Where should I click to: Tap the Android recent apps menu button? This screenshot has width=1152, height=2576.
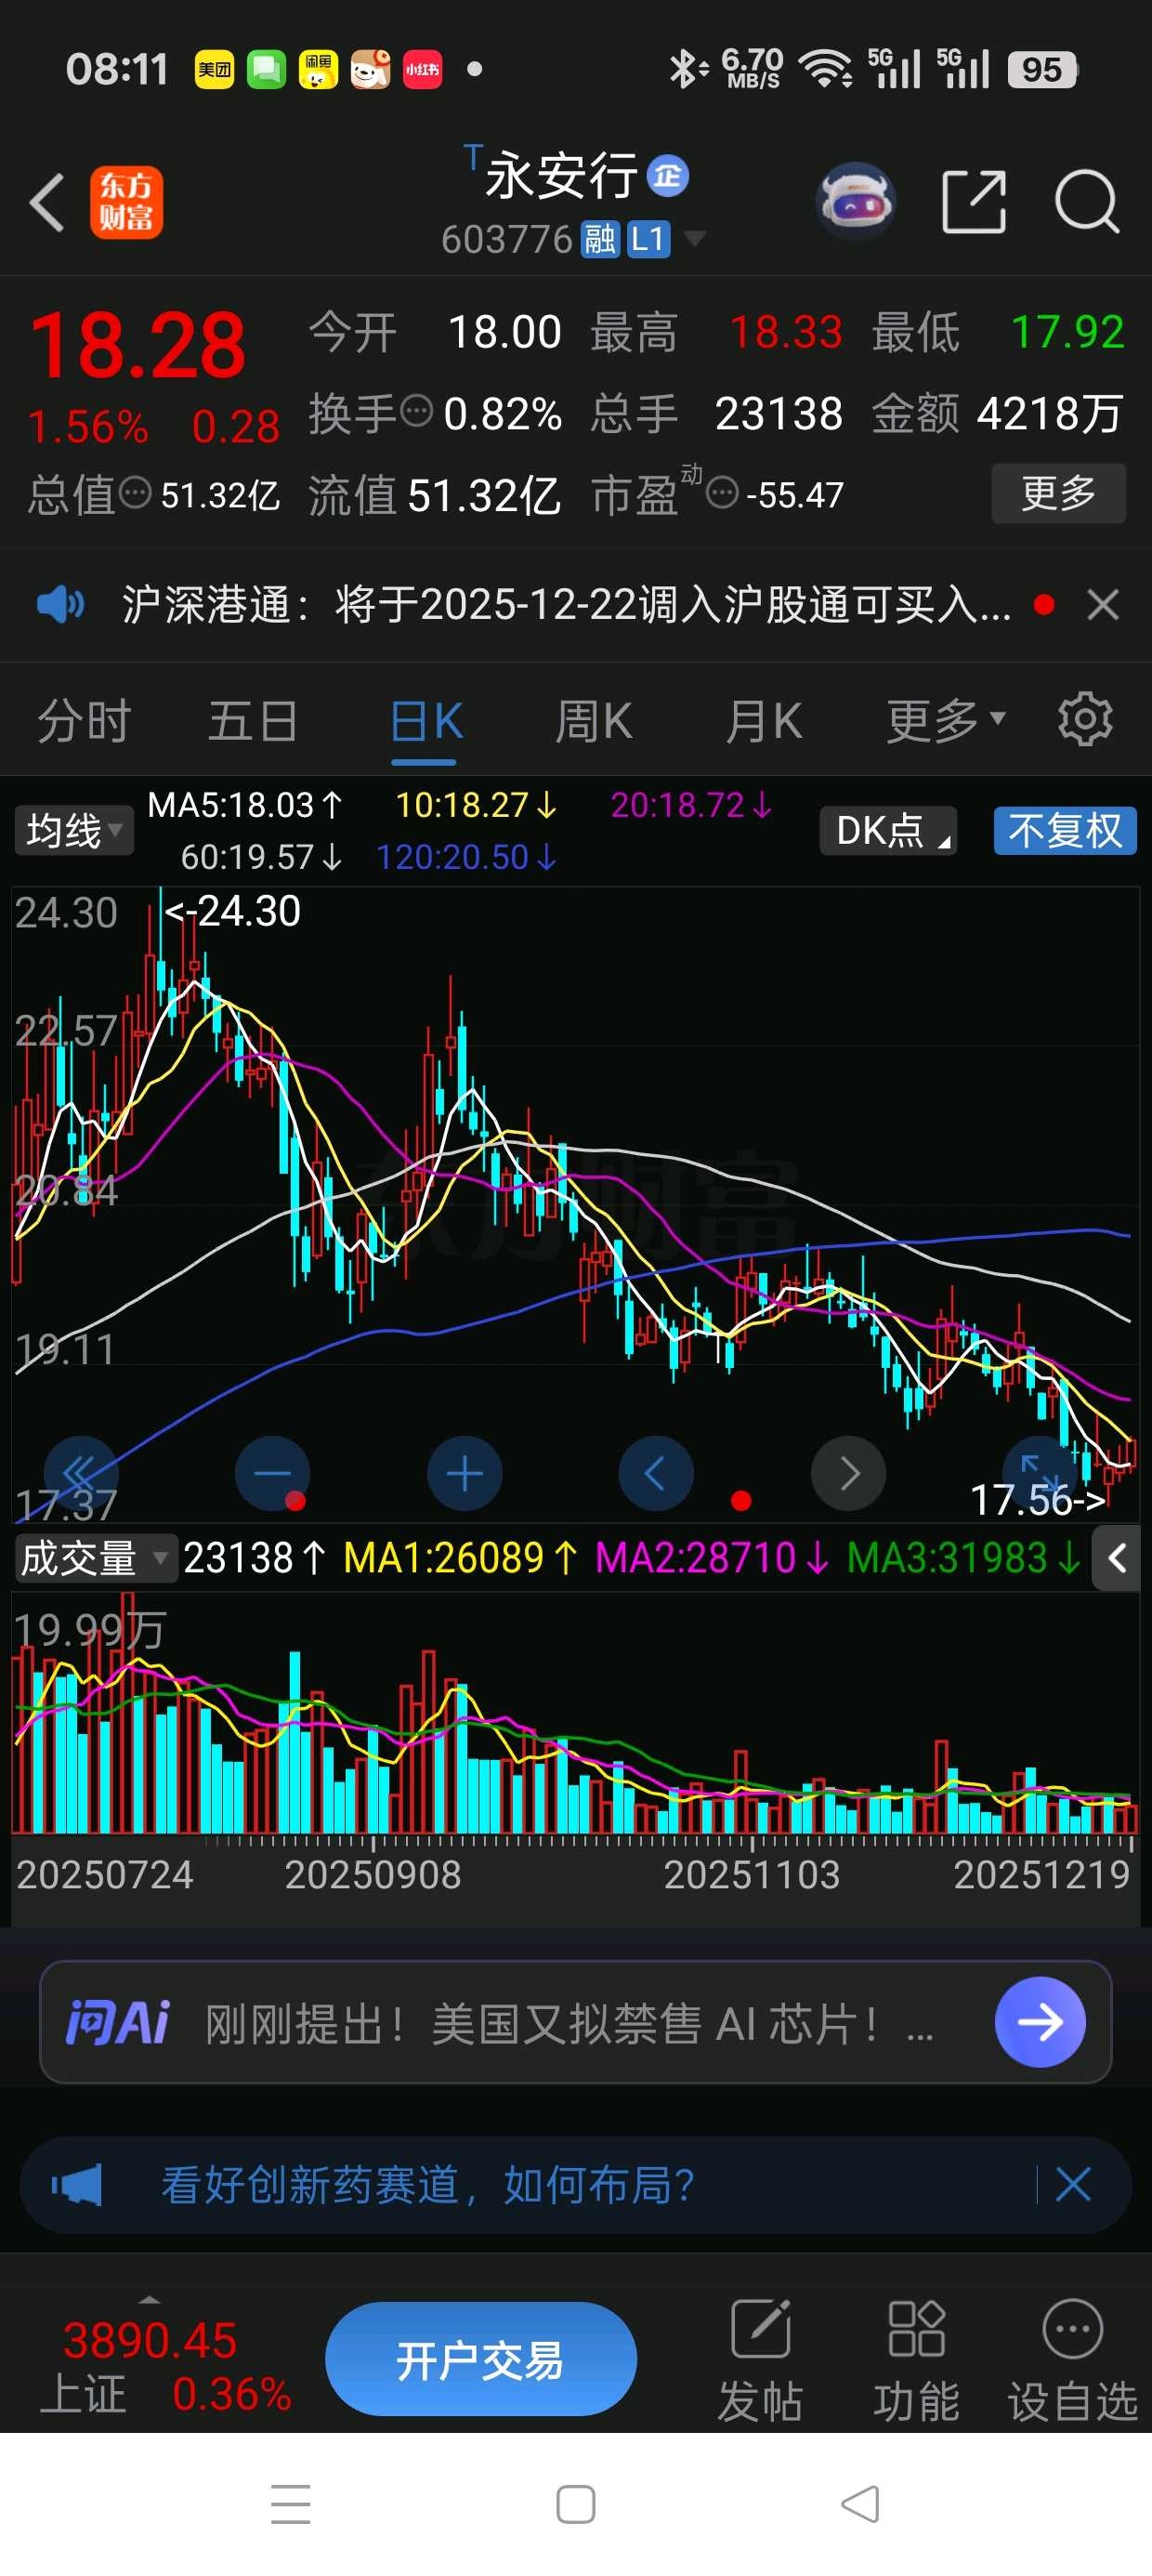(291, 2504)
